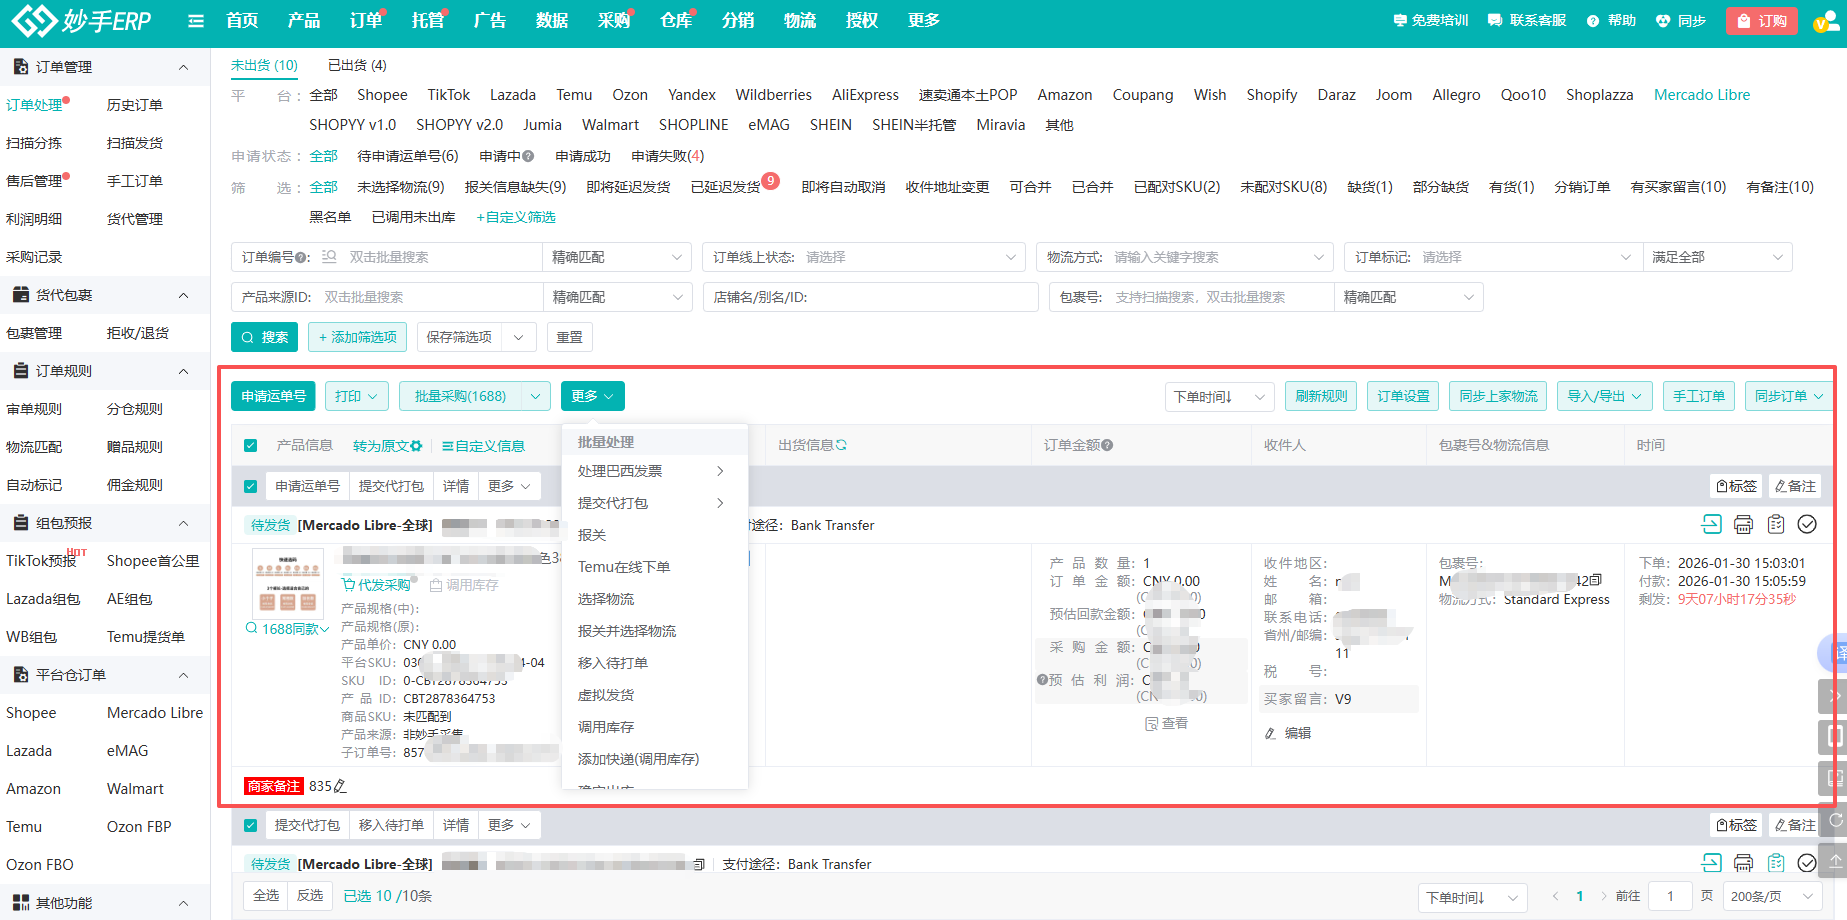1847x920 pixels.
Task: Toggle the select-all checkbox in the 产品信息 header
Action: point(251,446)
